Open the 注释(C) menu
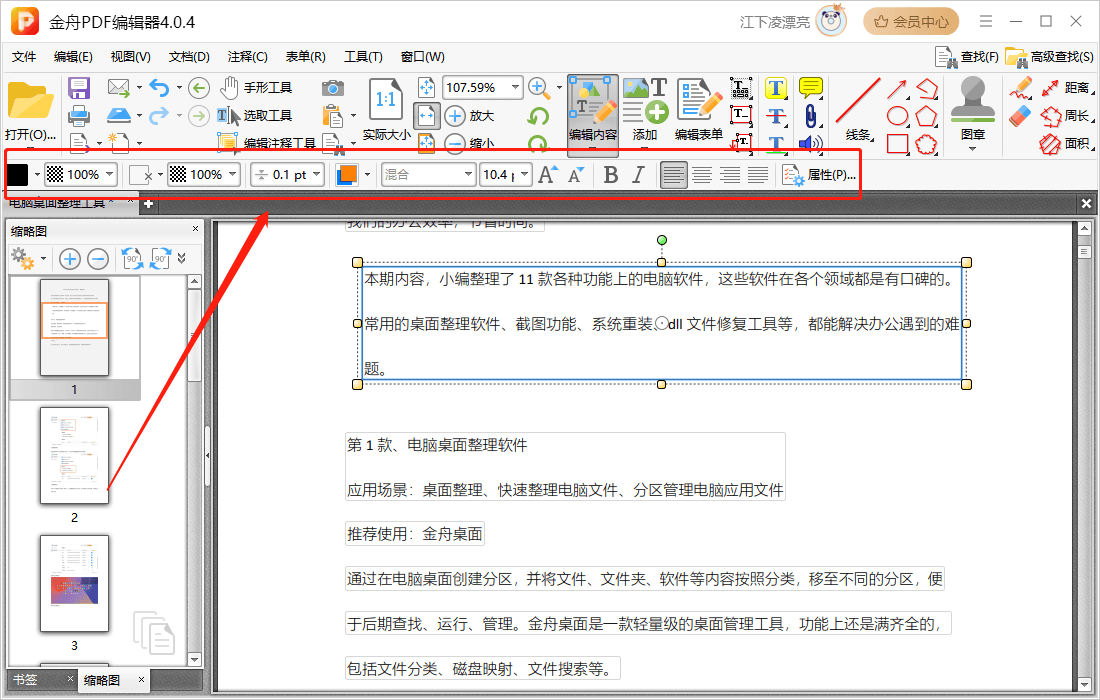The image size is (1100, 700). [x=247, y=57]
